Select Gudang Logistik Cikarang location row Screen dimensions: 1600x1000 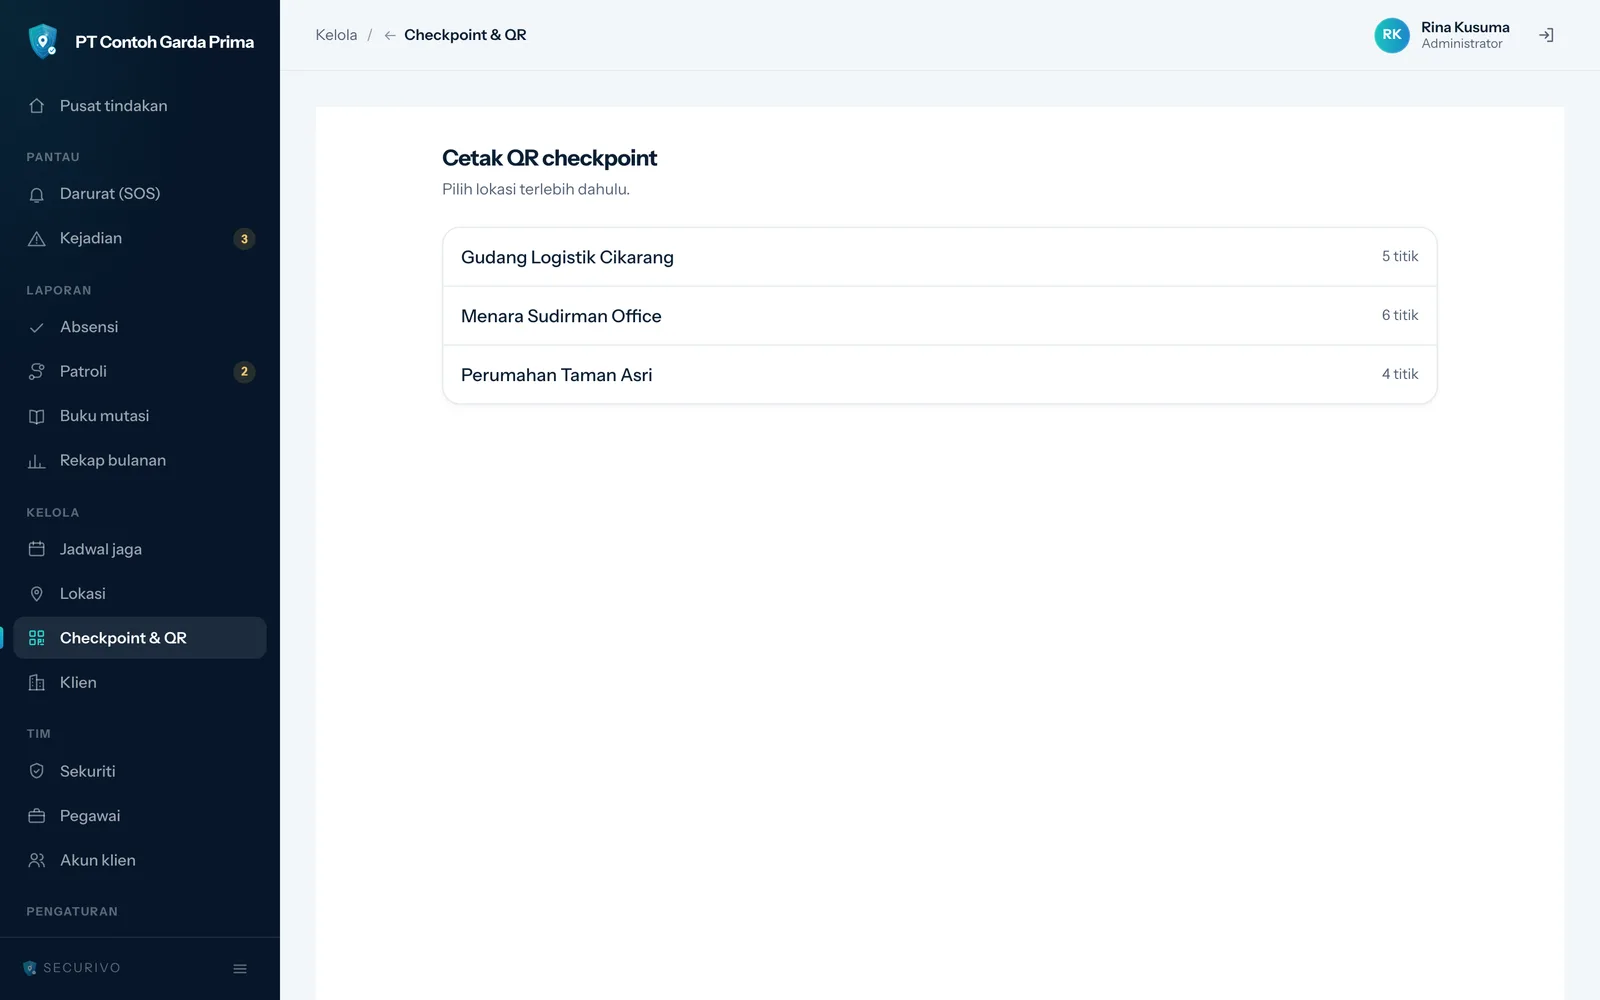tap(939, 257)
